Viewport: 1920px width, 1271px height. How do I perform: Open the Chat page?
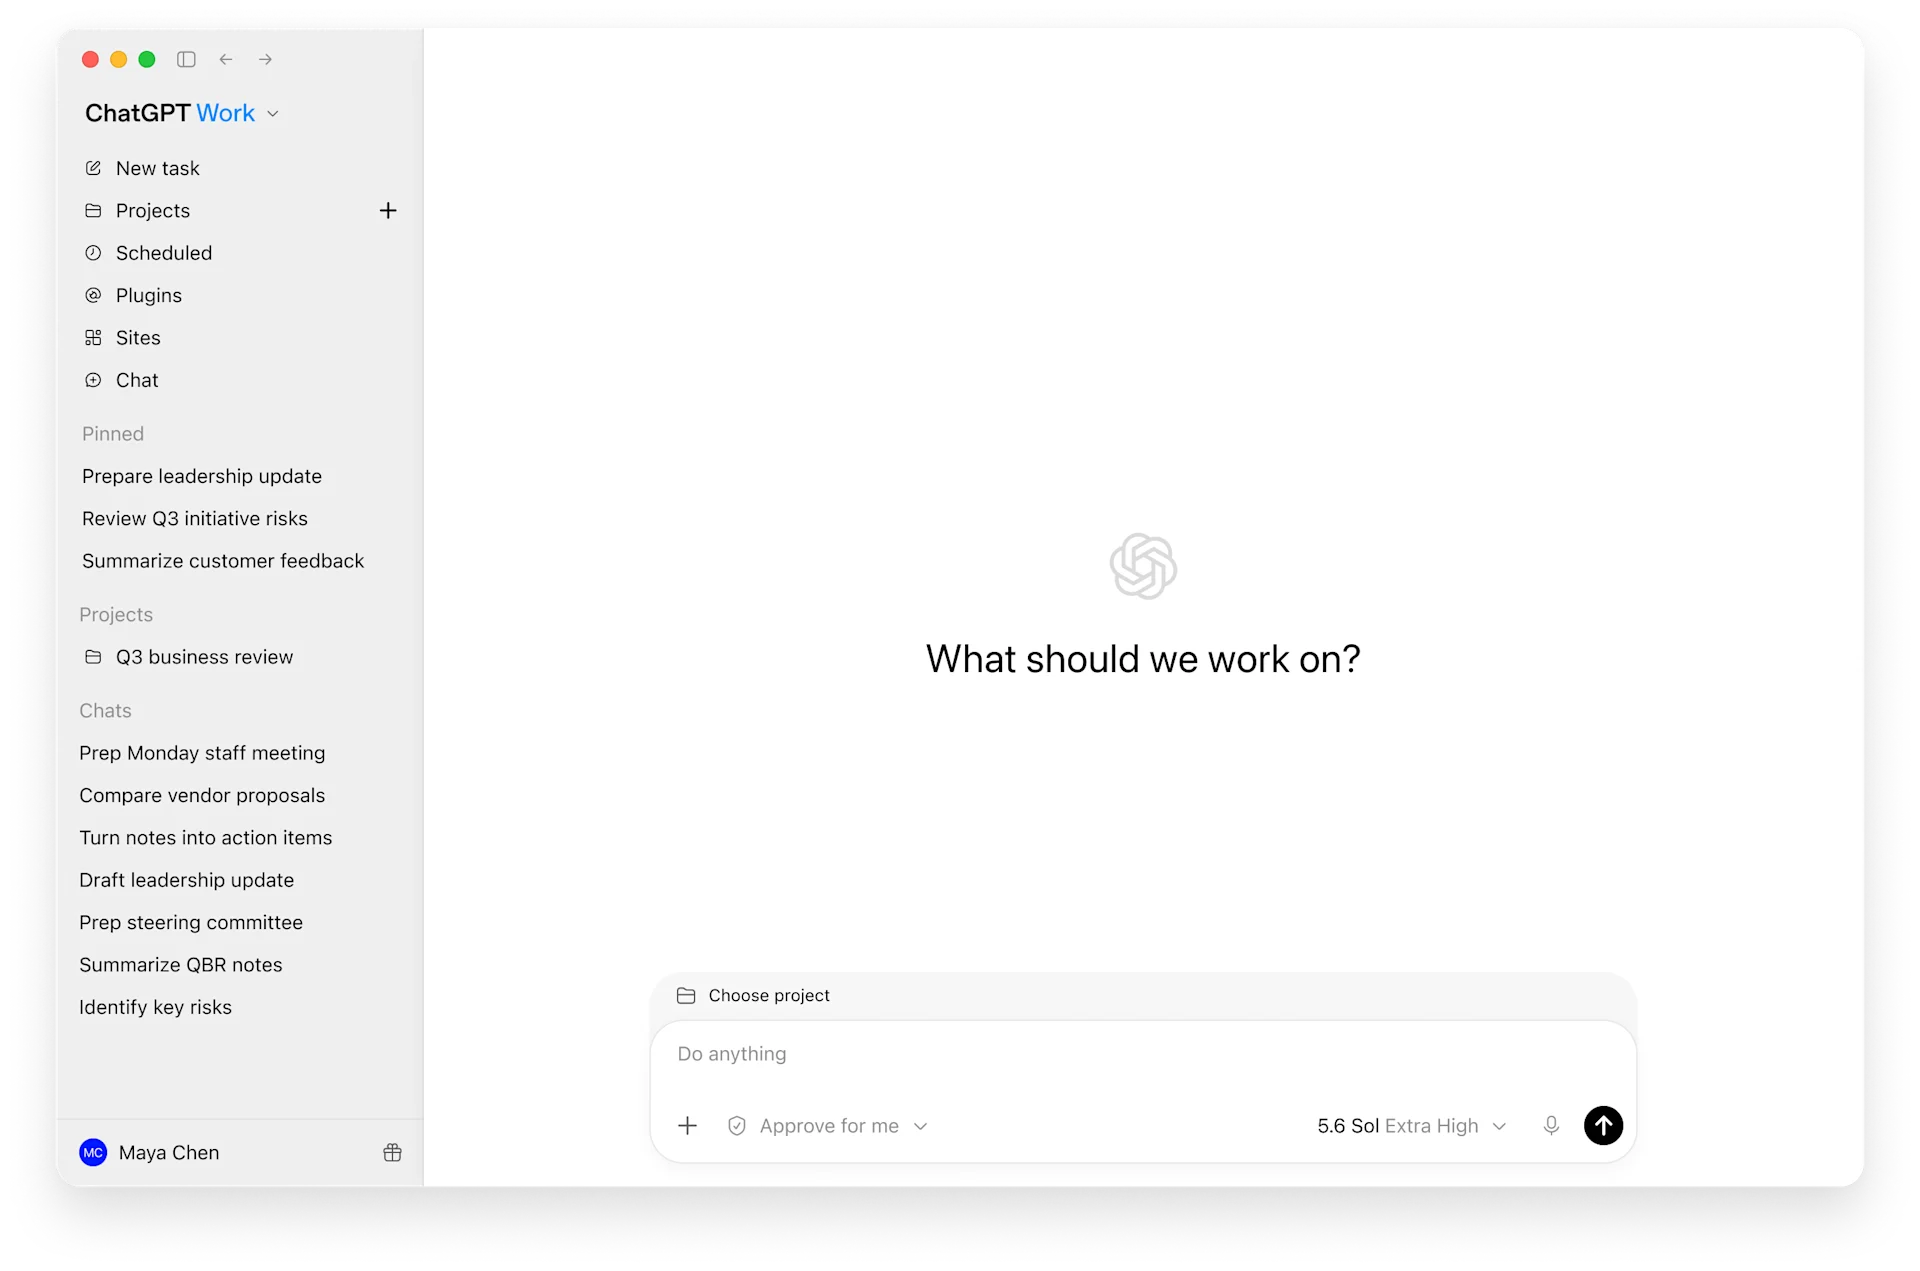click(121, 380)
